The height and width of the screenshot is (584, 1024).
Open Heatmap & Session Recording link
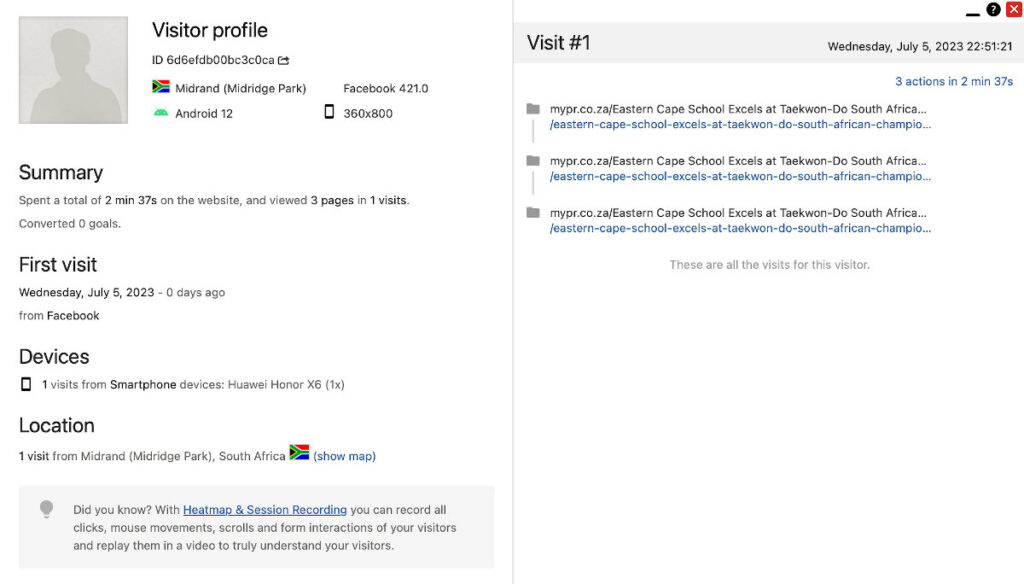tap(264, 510)
